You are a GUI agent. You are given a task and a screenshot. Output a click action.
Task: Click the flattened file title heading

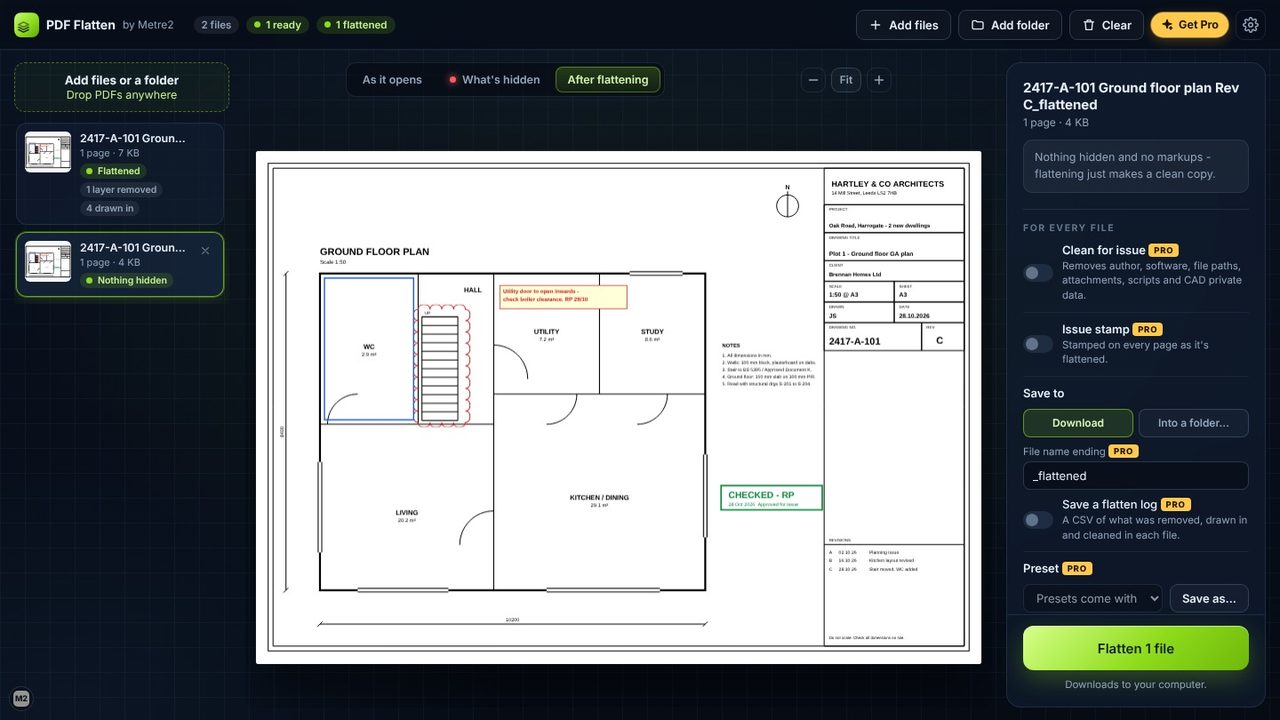click(x=1131, y=96)
